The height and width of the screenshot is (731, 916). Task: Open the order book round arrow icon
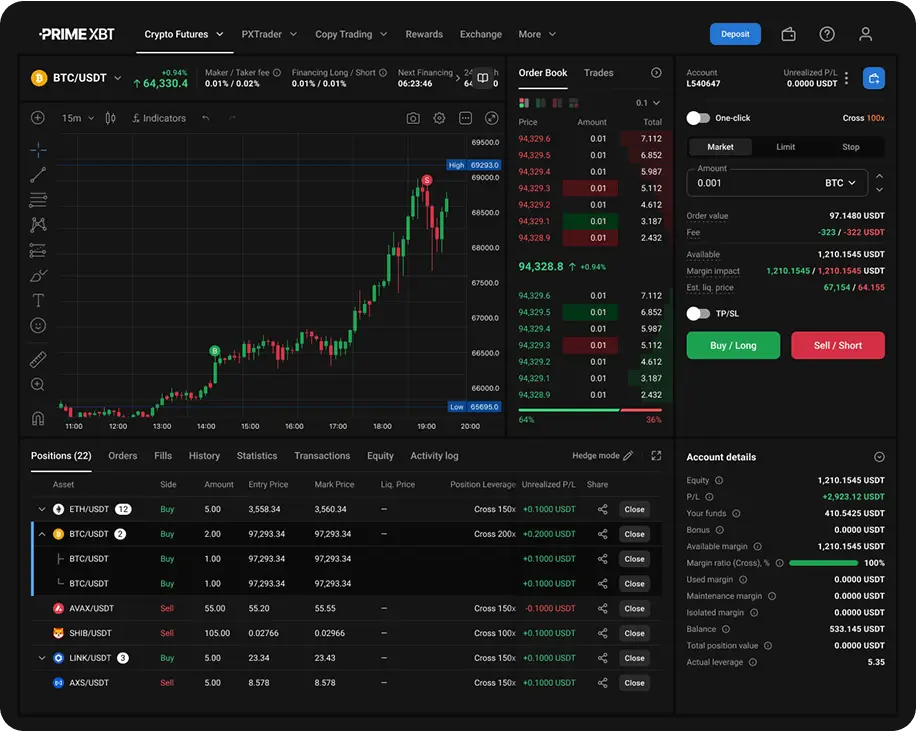tap(656, 72)
